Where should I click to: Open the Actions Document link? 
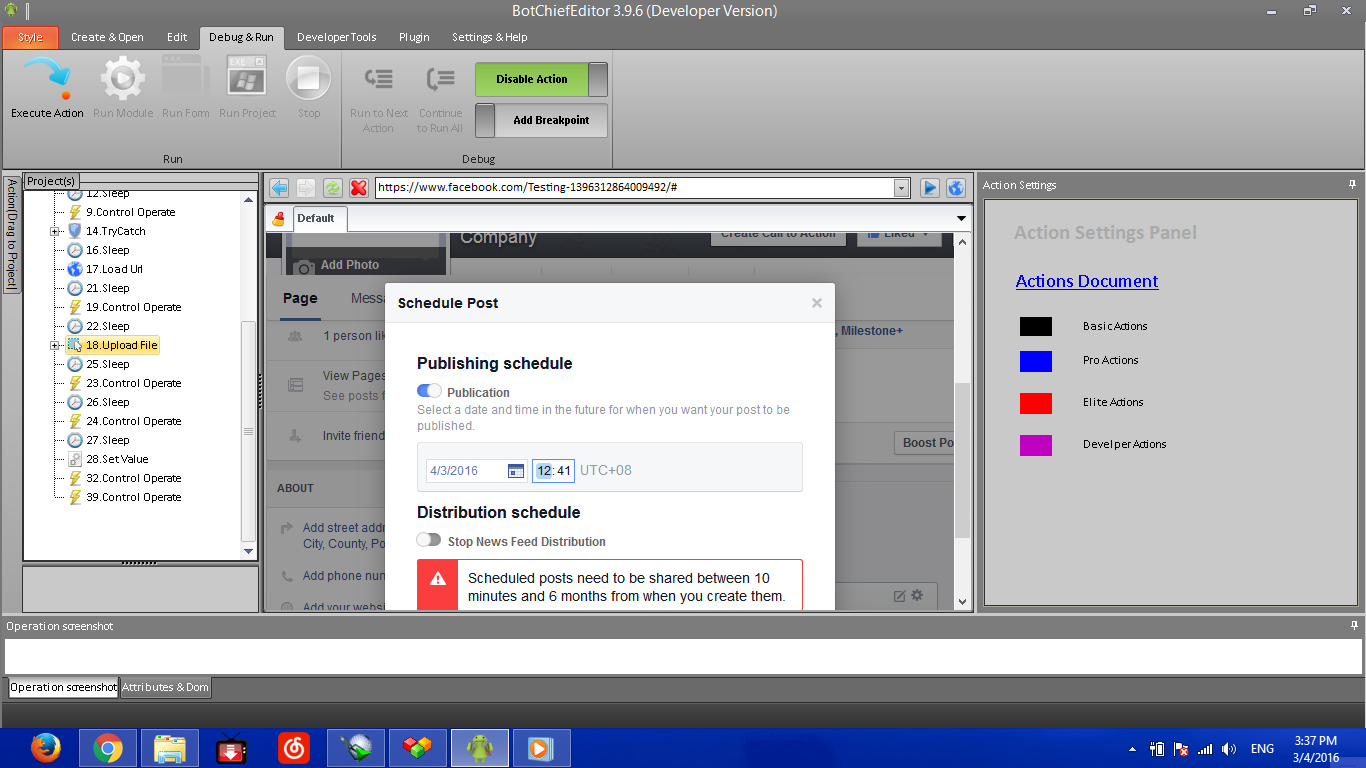(x=1086, y=282)
